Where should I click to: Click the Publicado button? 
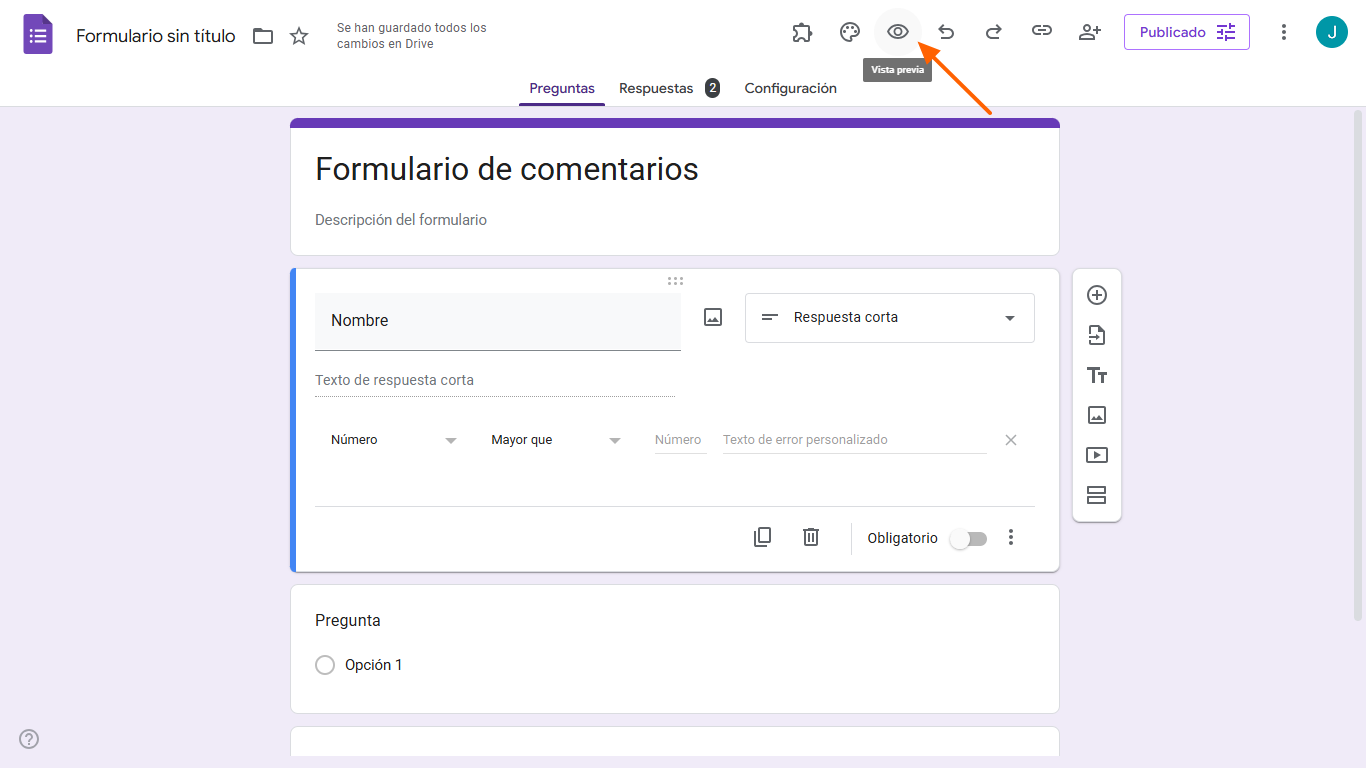click(x=1186, y=31)
